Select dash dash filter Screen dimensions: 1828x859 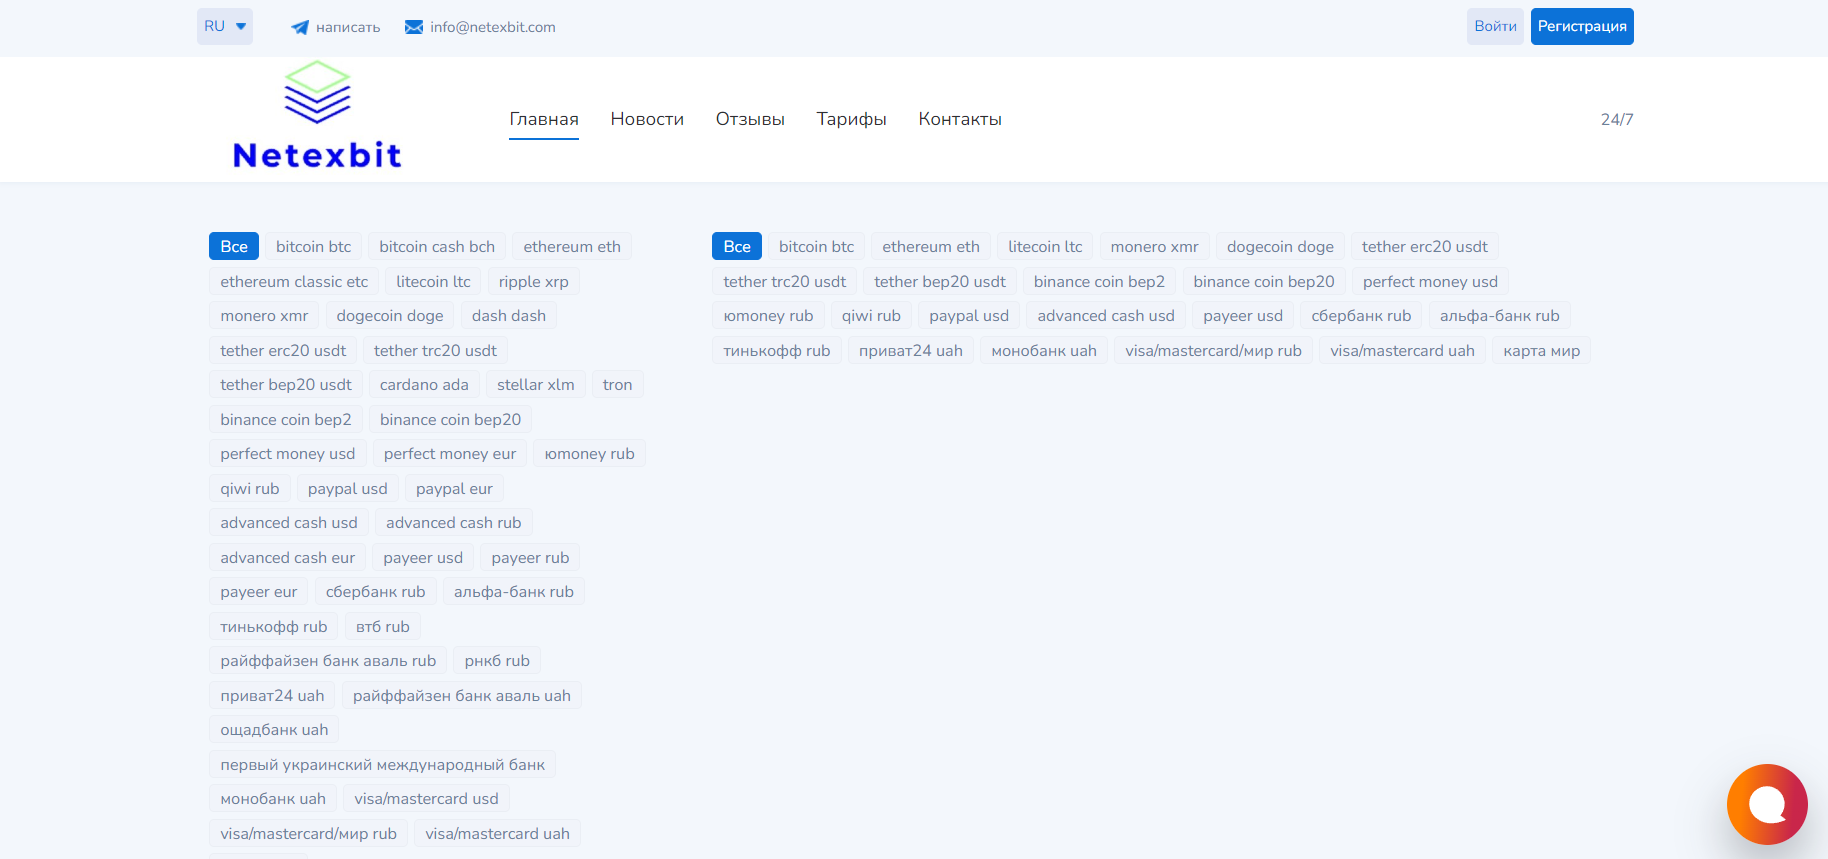(x=509, y=316)
